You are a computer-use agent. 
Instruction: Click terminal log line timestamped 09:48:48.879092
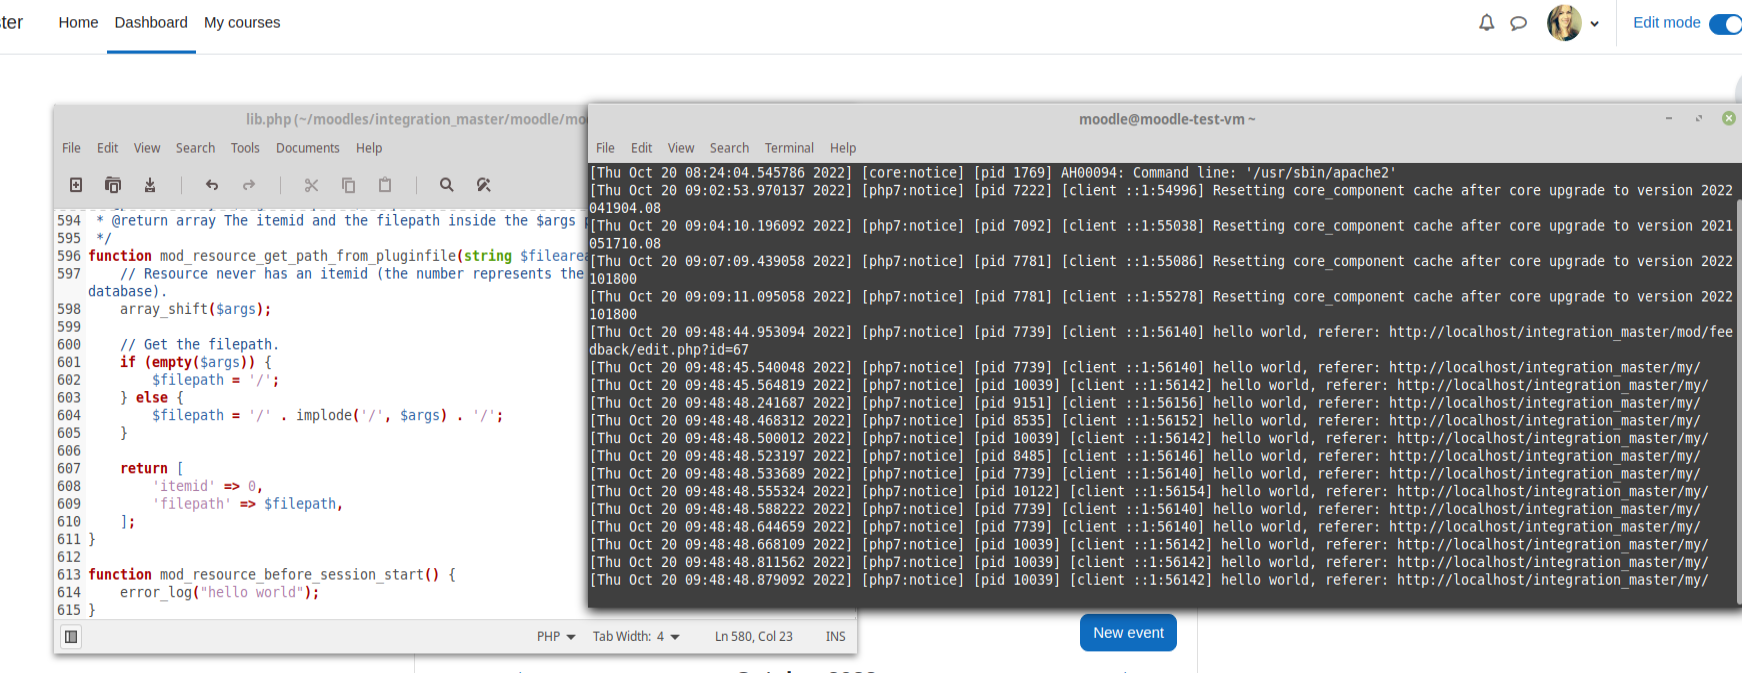point(1149,580)
